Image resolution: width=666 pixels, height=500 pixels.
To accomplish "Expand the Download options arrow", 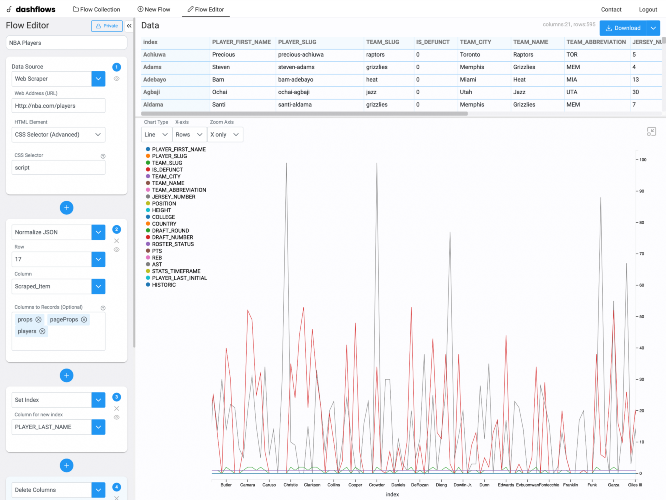I will point(653,28).
